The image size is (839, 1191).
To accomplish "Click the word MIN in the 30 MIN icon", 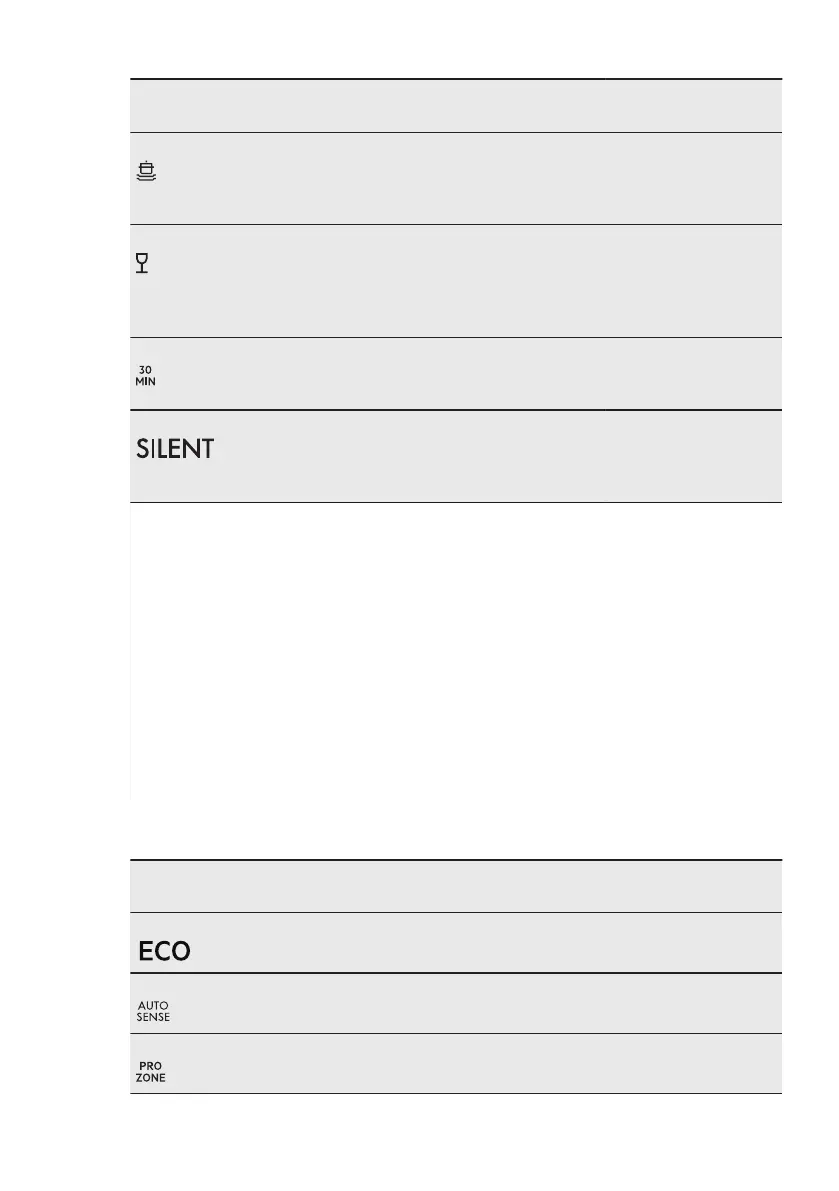I will 146,381.
